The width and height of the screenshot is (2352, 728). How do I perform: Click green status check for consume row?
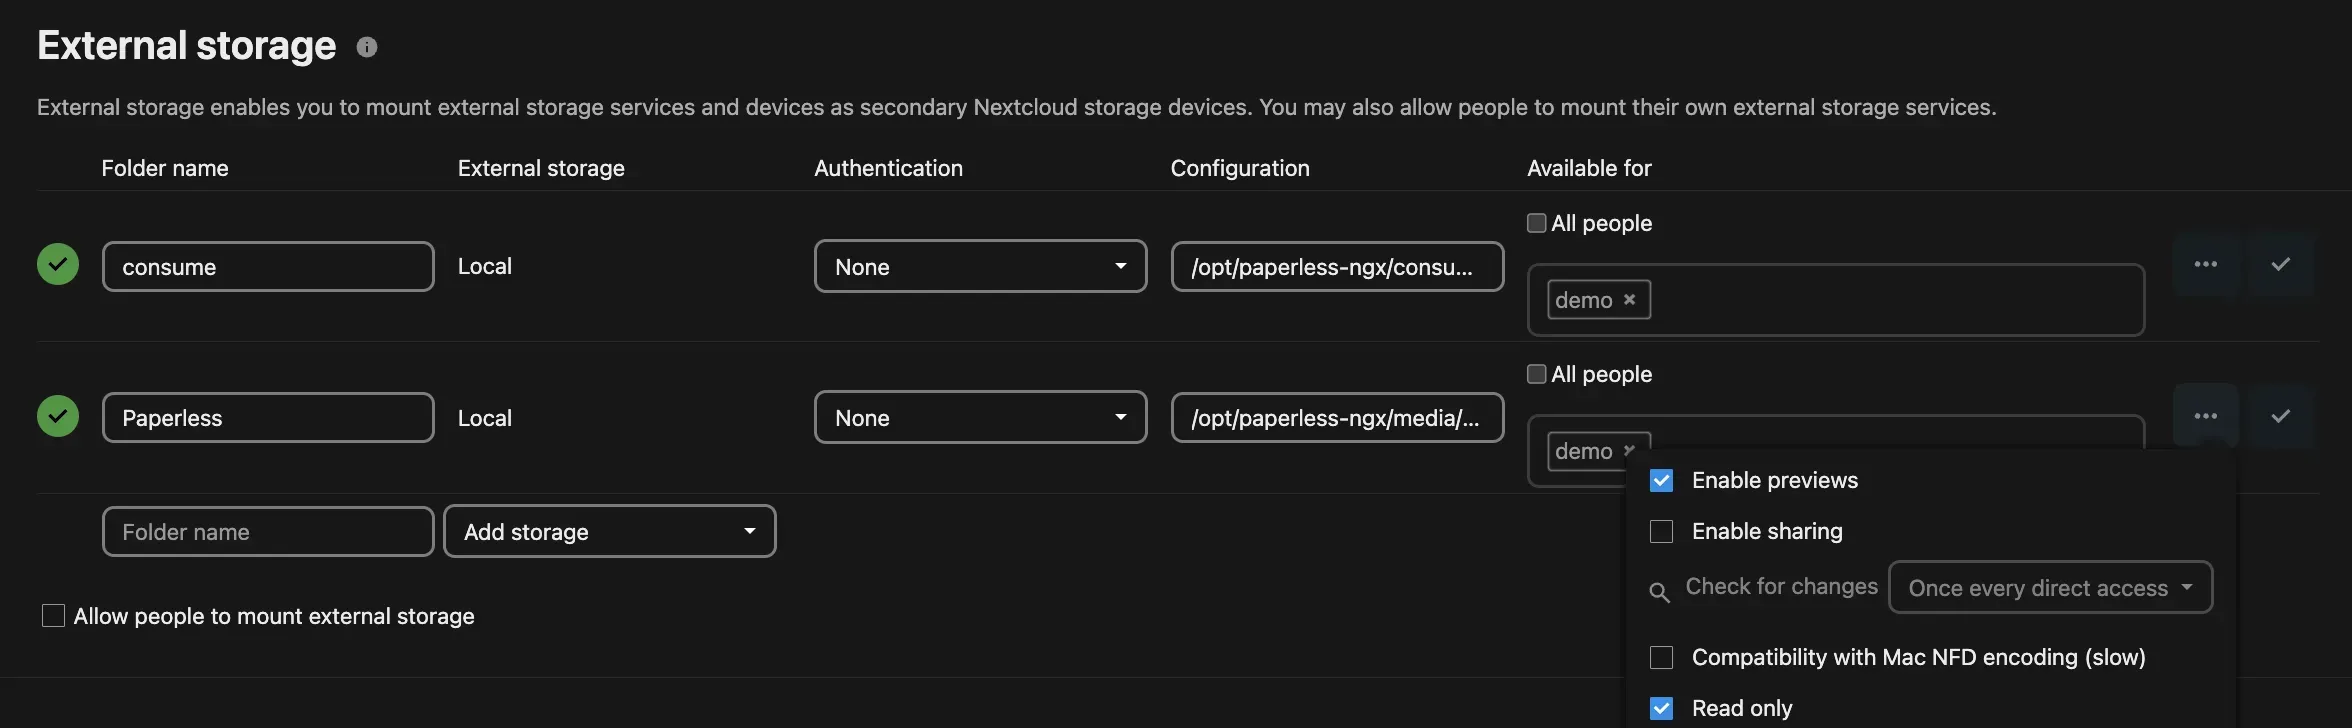click(x=58, y=265)
